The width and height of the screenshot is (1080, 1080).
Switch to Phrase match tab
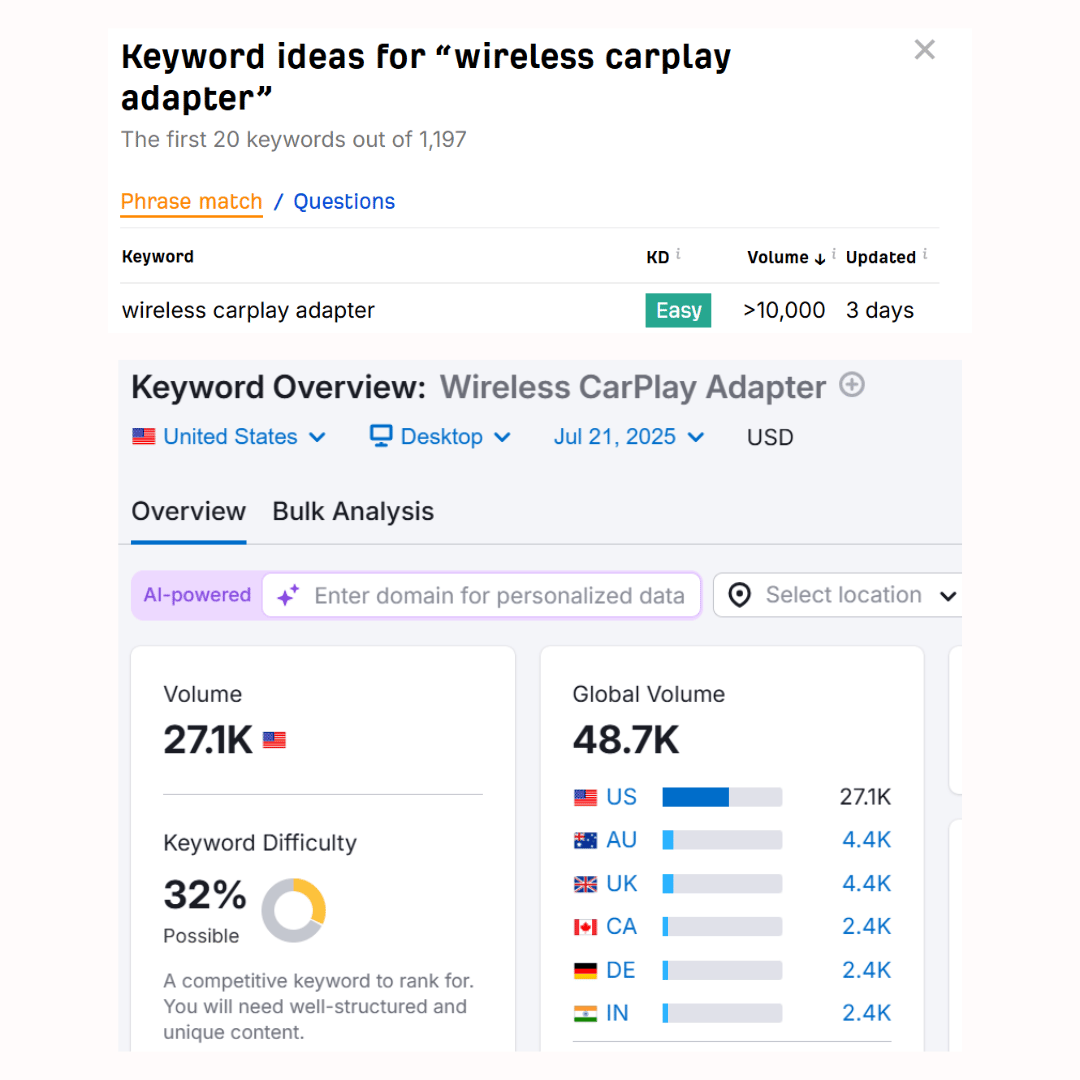(x=191, y=202)
